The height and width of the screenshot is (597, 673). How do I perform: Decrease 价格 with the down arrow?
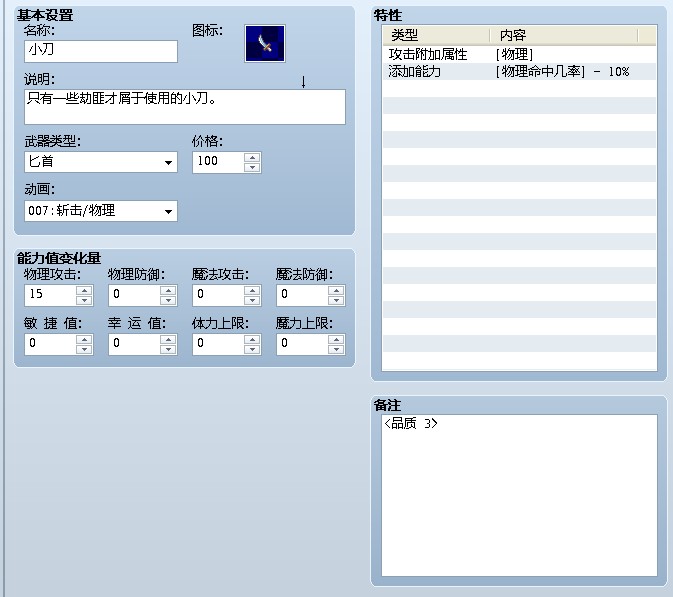(x=252, y=167)
